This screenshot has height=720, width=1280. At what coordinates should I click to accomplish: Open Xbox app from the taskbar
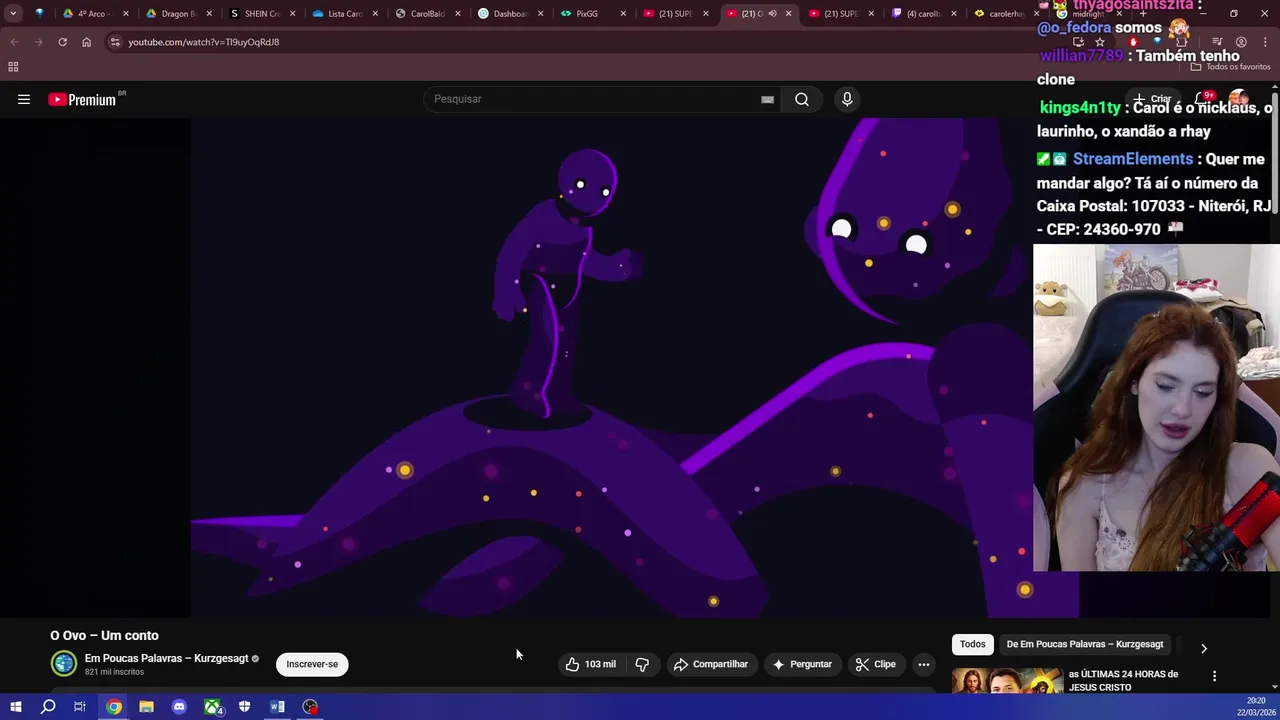[212, 707]
